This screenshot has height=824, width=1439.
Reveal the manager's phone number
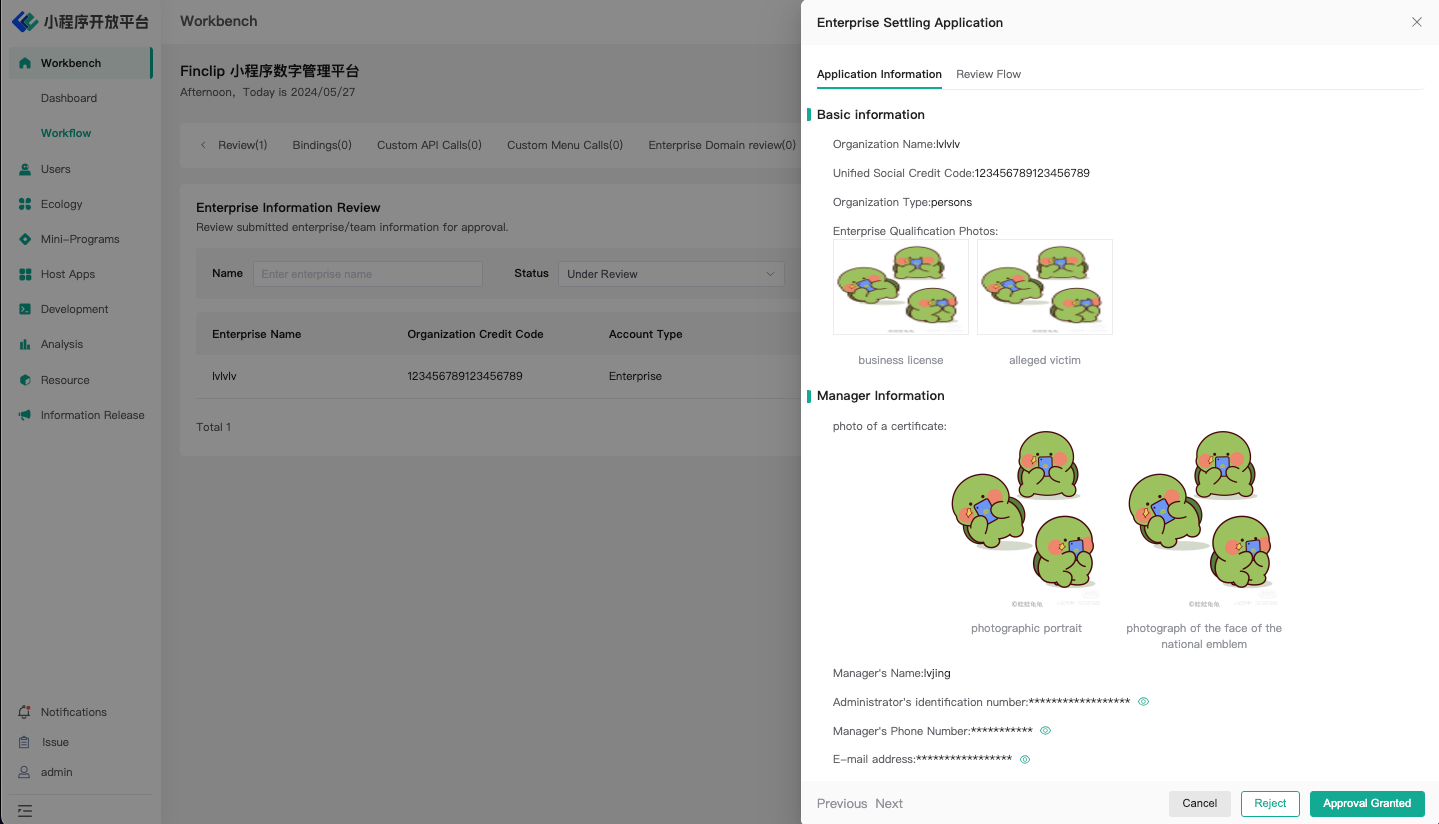1045,731
